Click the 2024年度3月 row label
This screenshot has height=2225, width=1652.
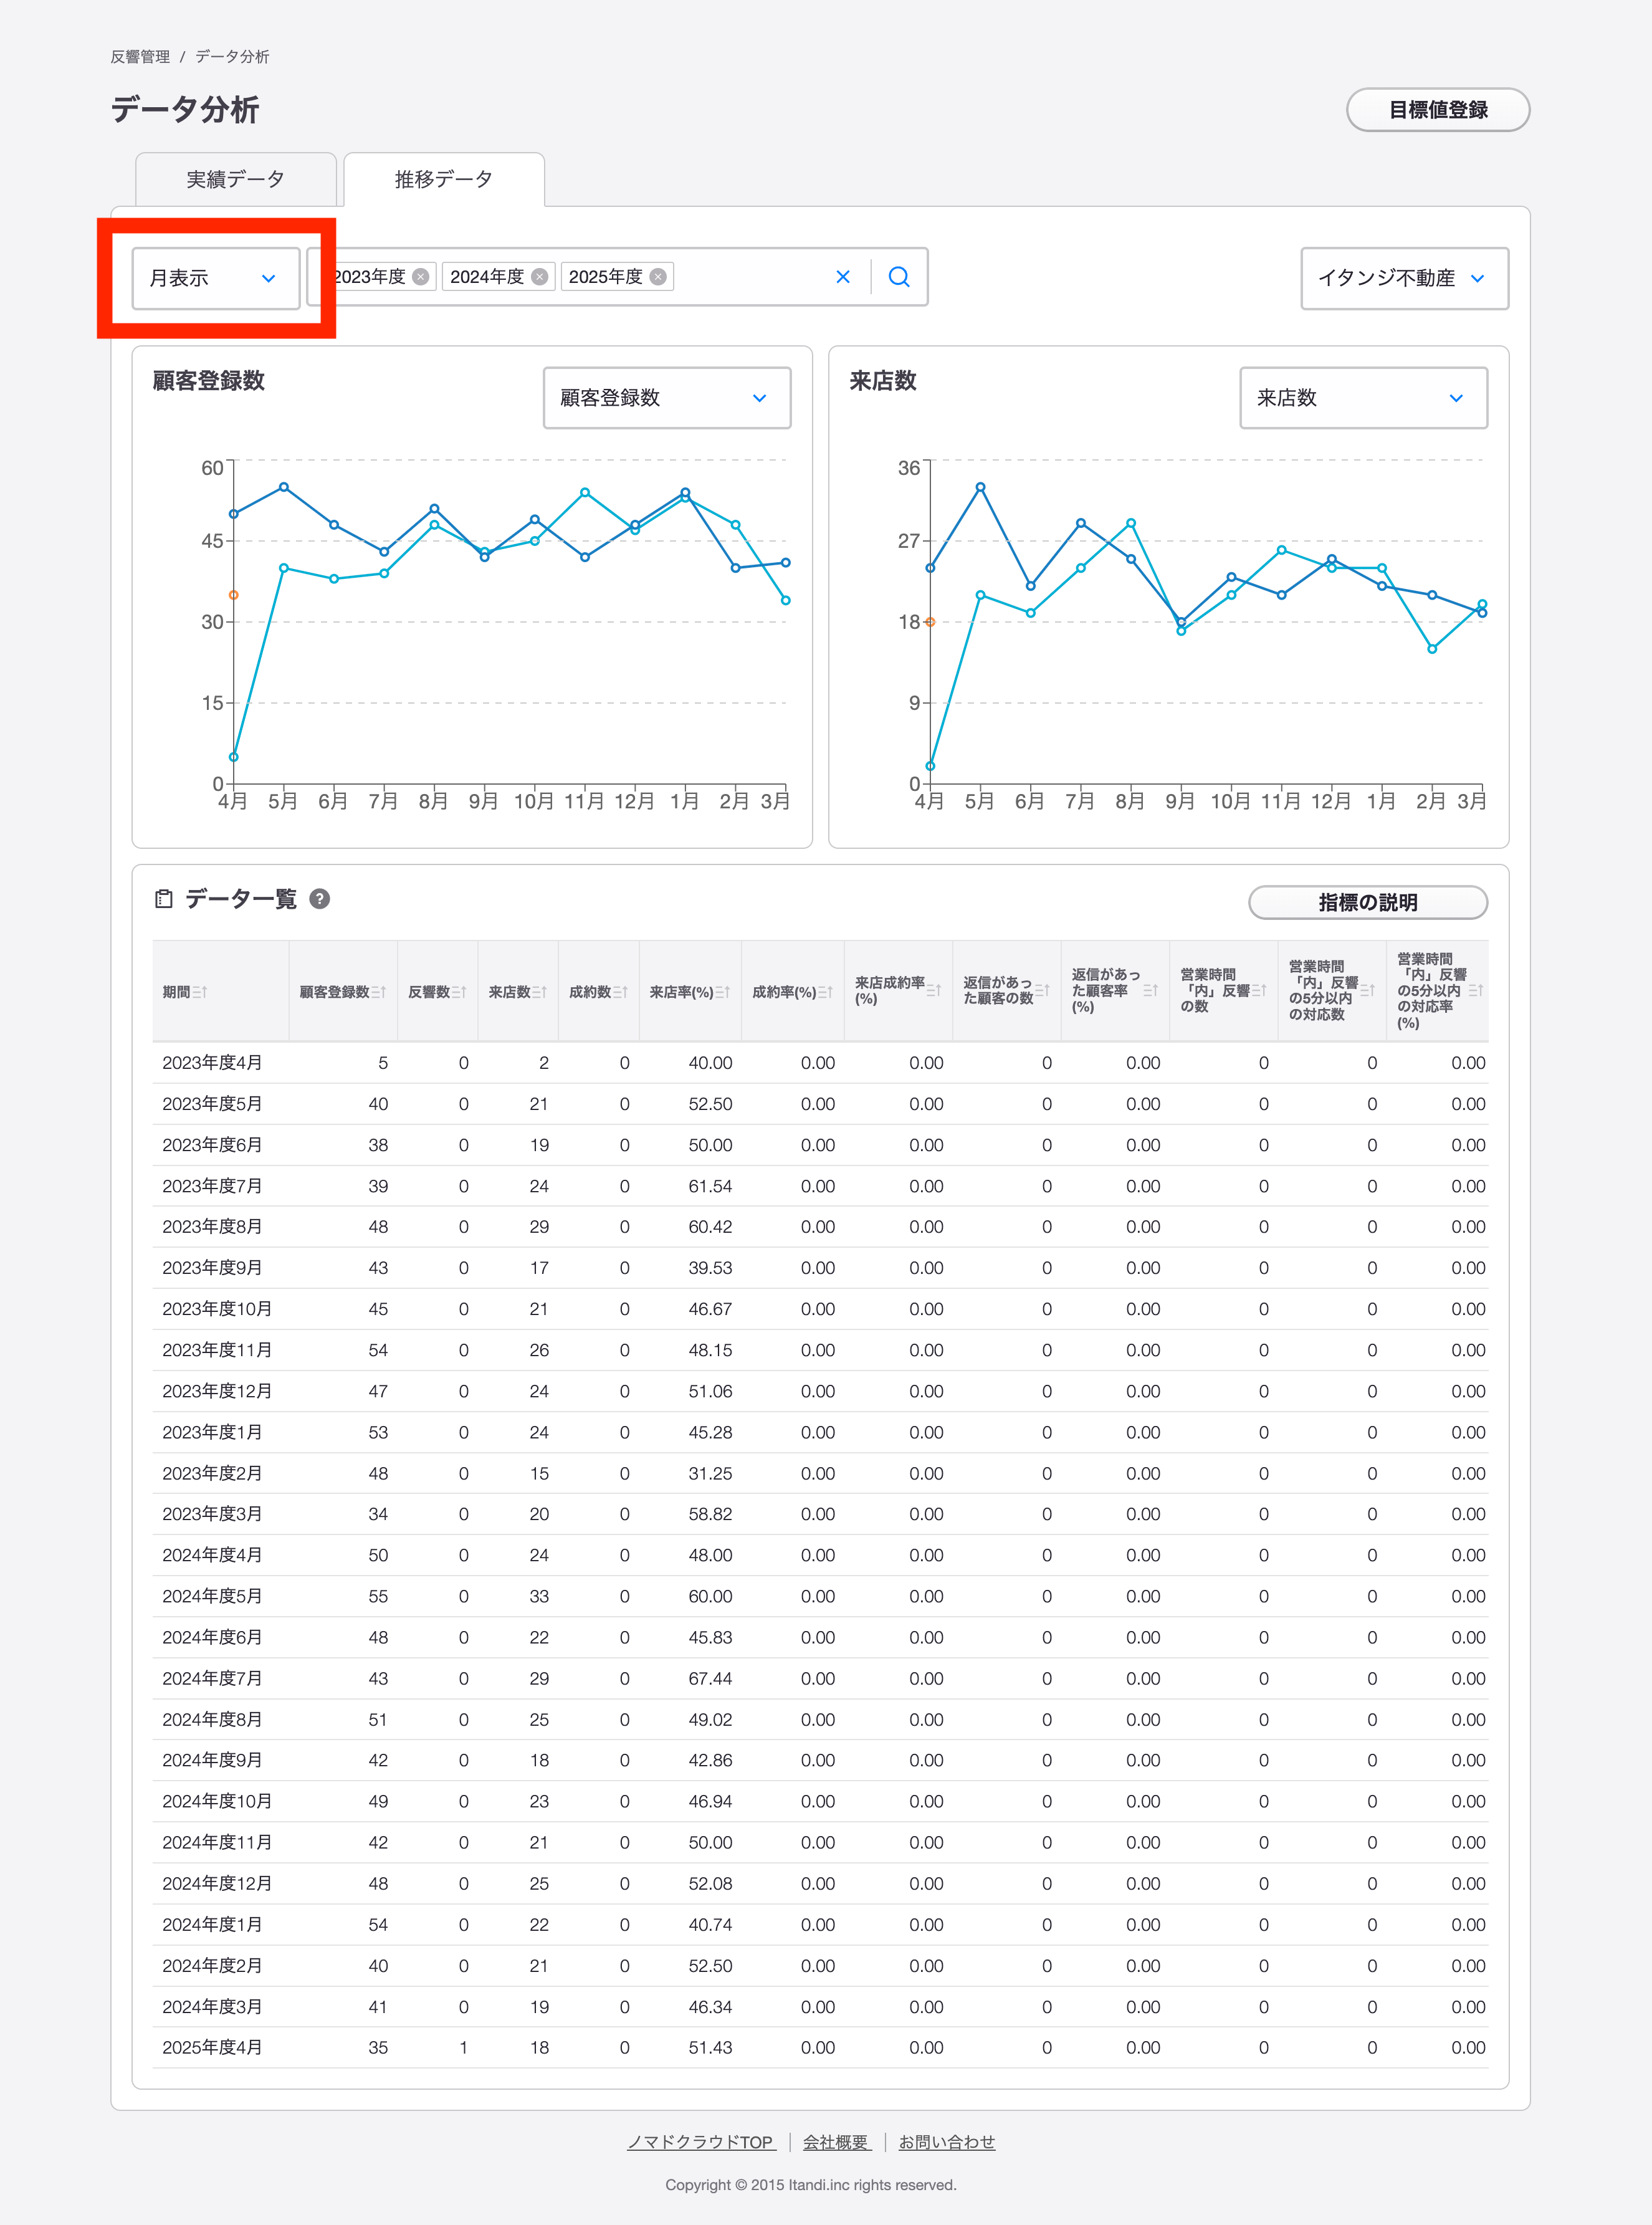(x=212, y=2006)
